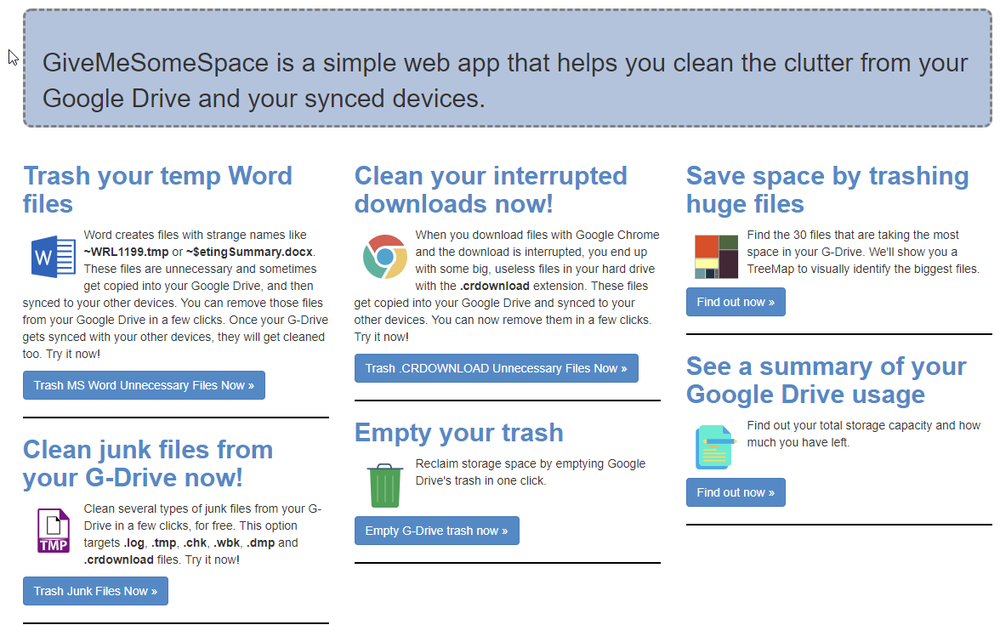The width and height of the screenshot is (1000, 642).
Task: Click 'Clean junk files from your G-Drive now!' heading
Action: click(148, 463)
